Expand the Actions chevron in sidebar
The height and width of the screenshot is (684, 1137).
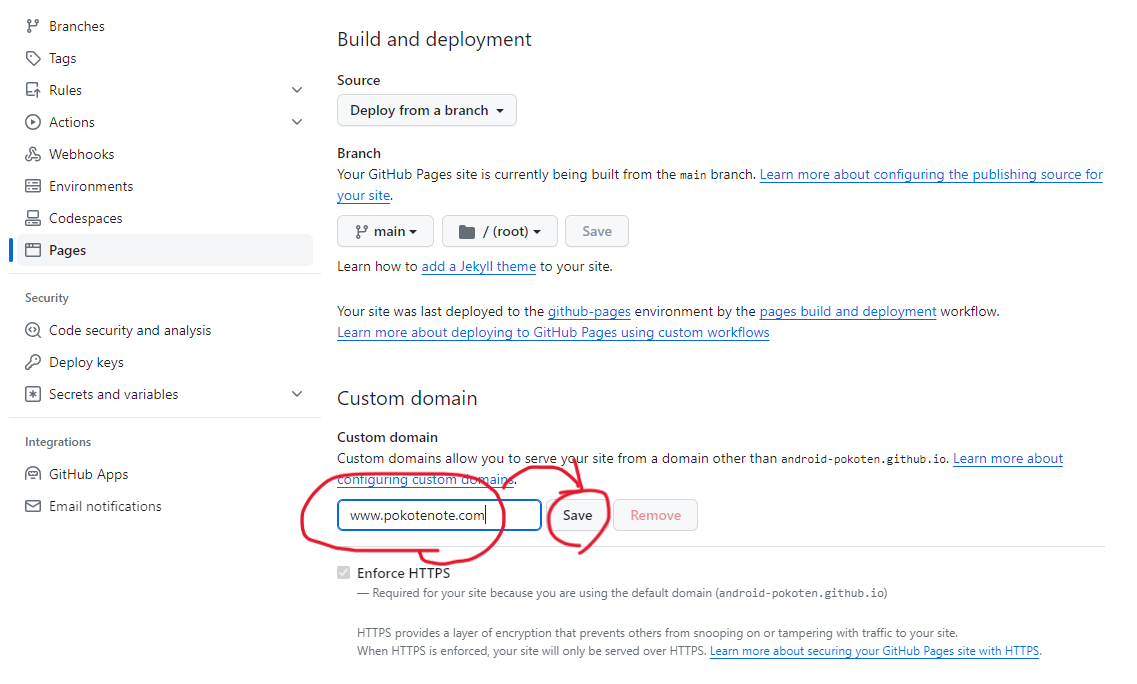coord(297,122)
